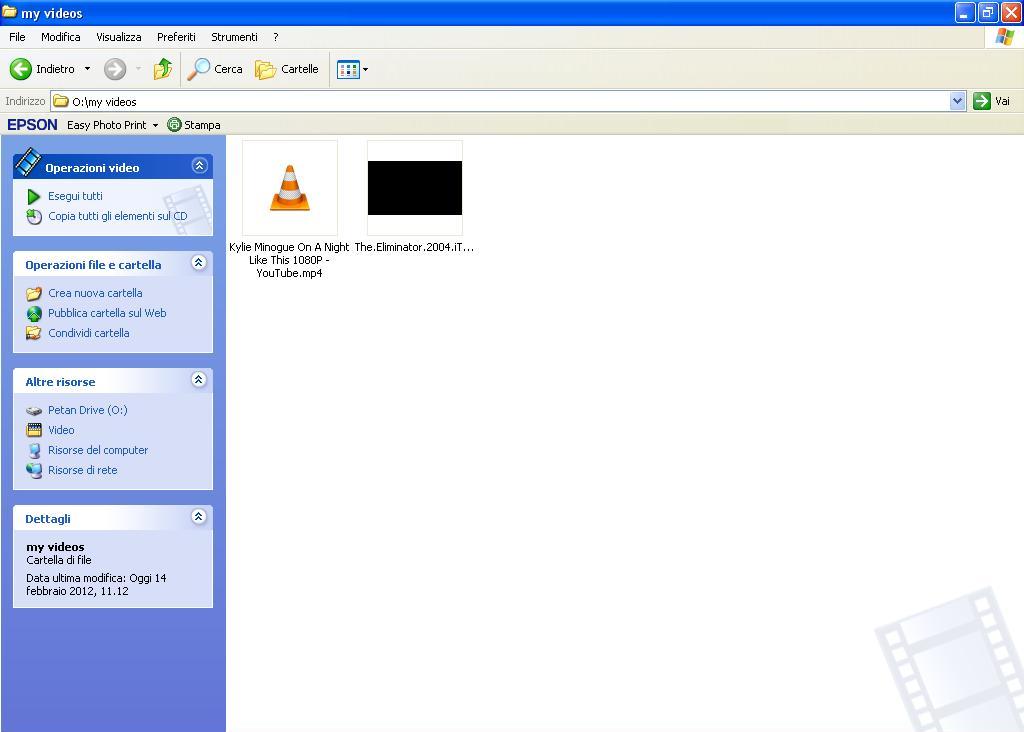Image resolution: width=1024 pixels, height=732 pixels.
Task: Click the Operazioni video panel title
Action: pyautogui.click(x=92, y=168)
